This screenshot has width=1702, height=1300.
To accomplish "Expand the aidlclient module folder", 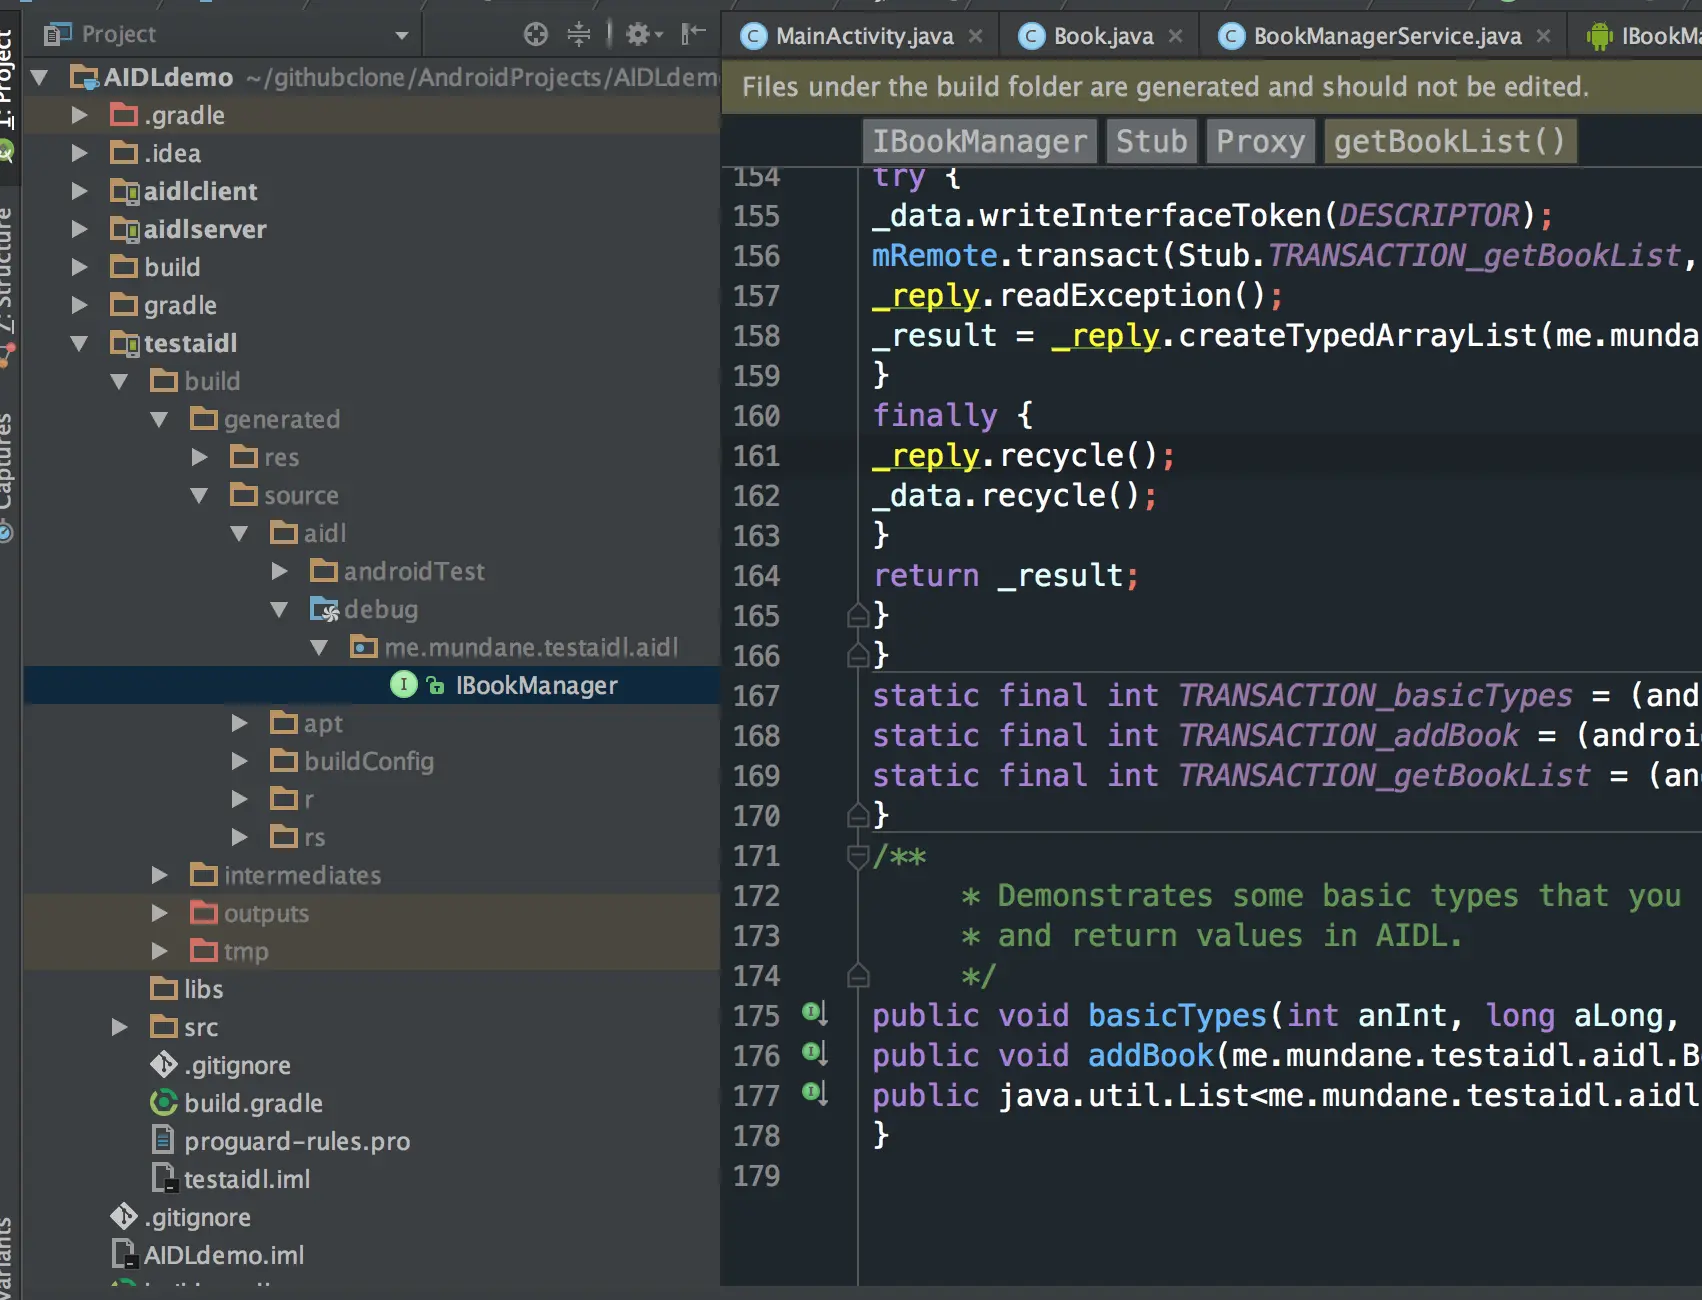I will click(x=80, y=191).
